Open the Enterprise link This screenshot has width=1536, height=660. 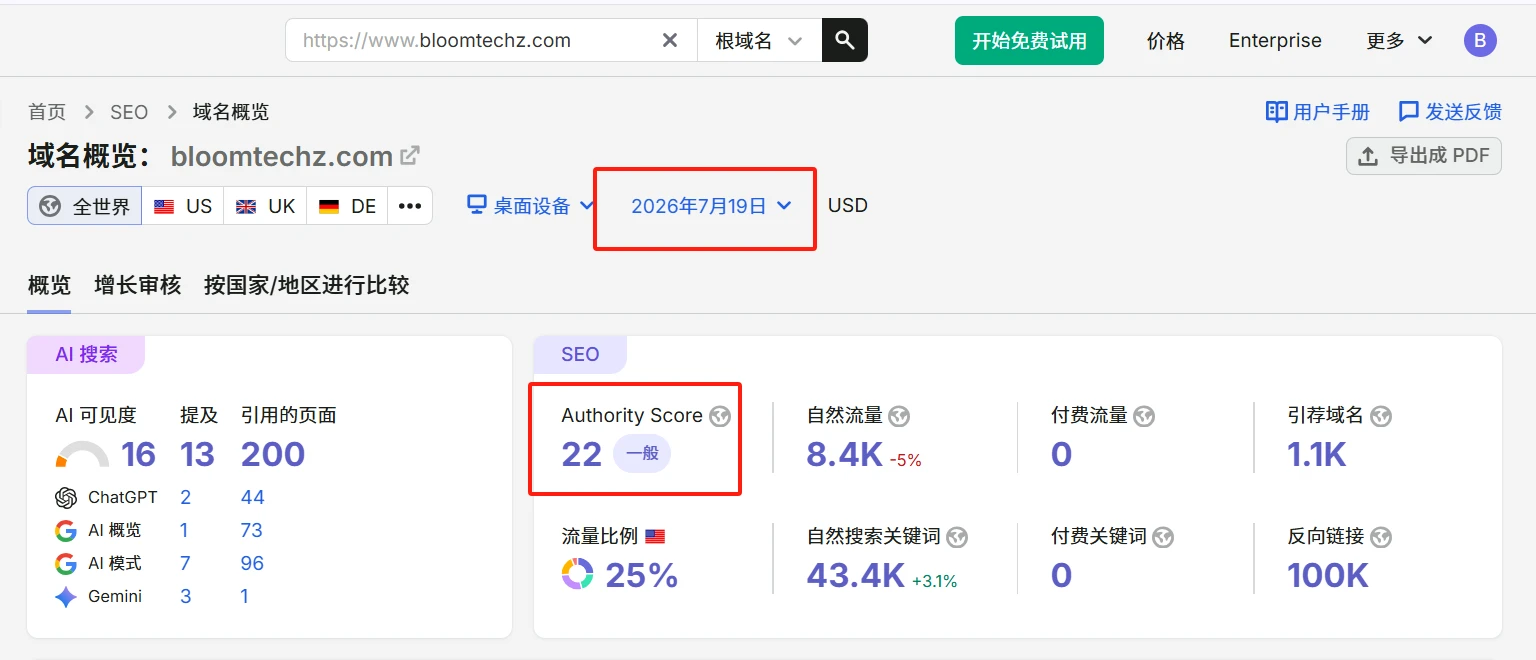pyautogui.click(x=1275, y=41)
